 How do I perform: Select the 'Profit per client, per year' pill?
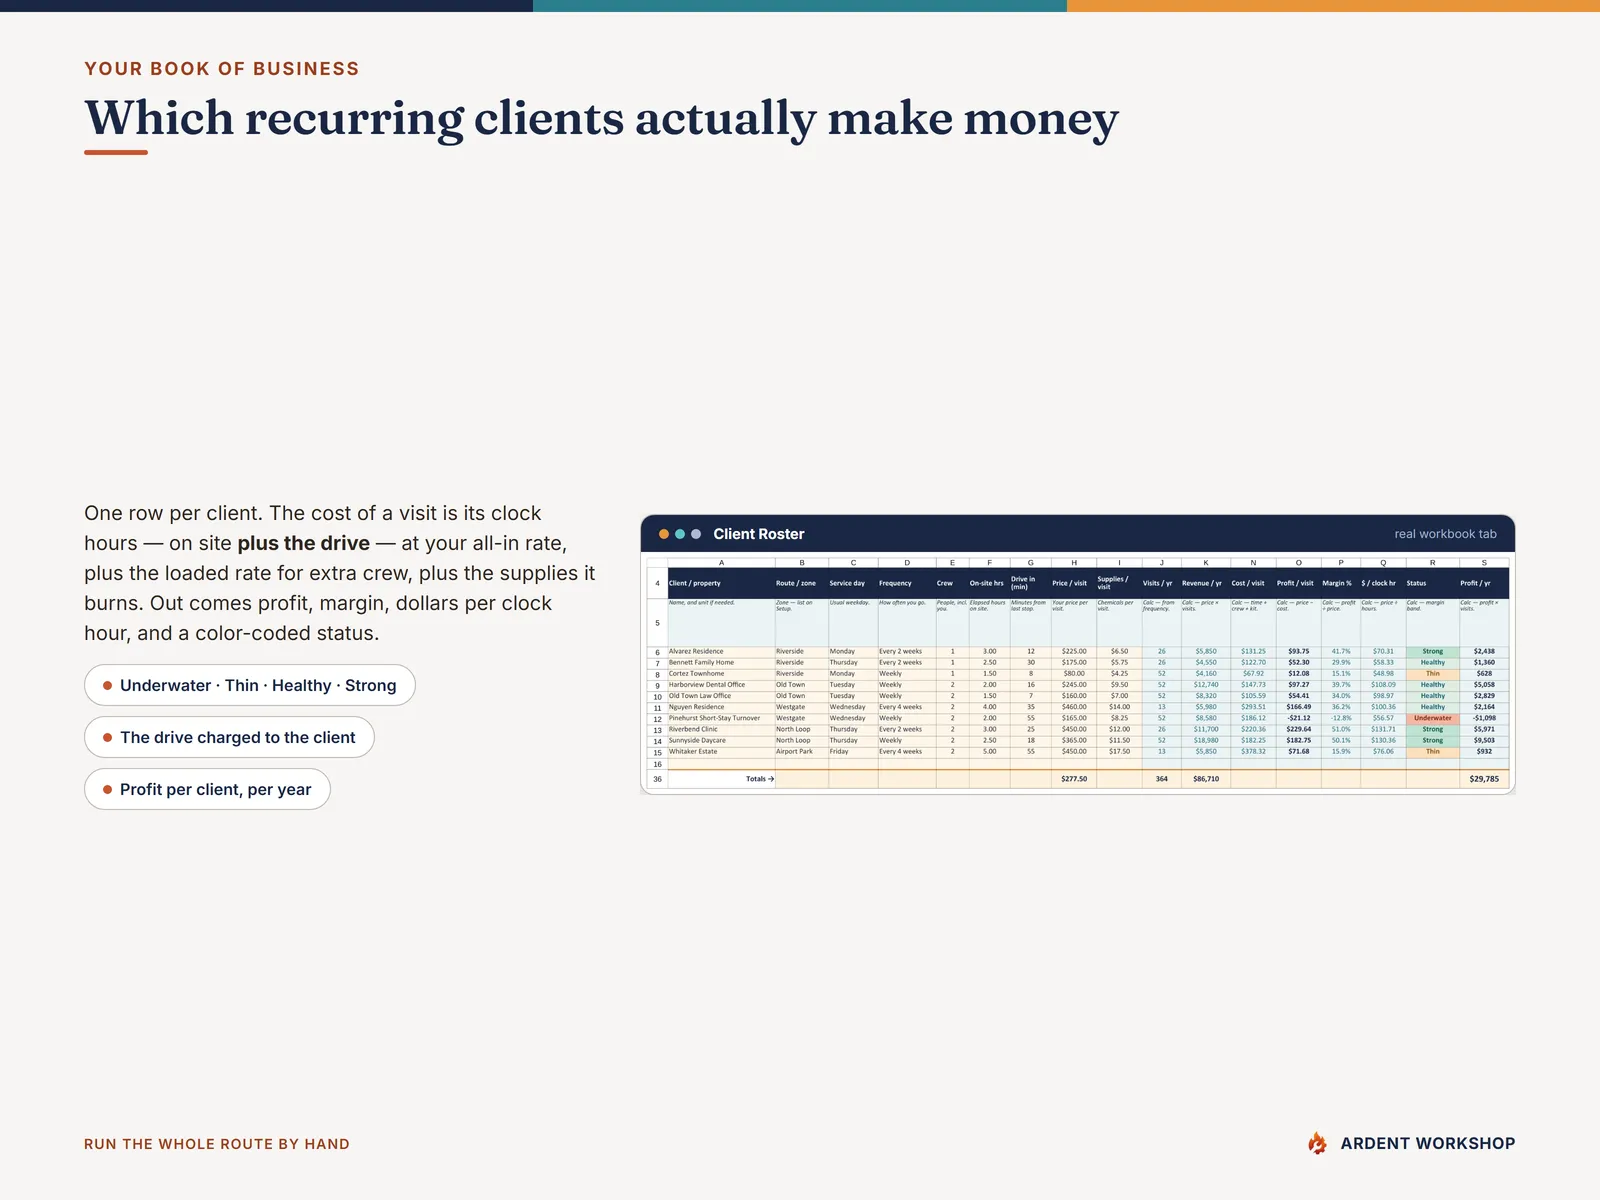click(207, 789)
